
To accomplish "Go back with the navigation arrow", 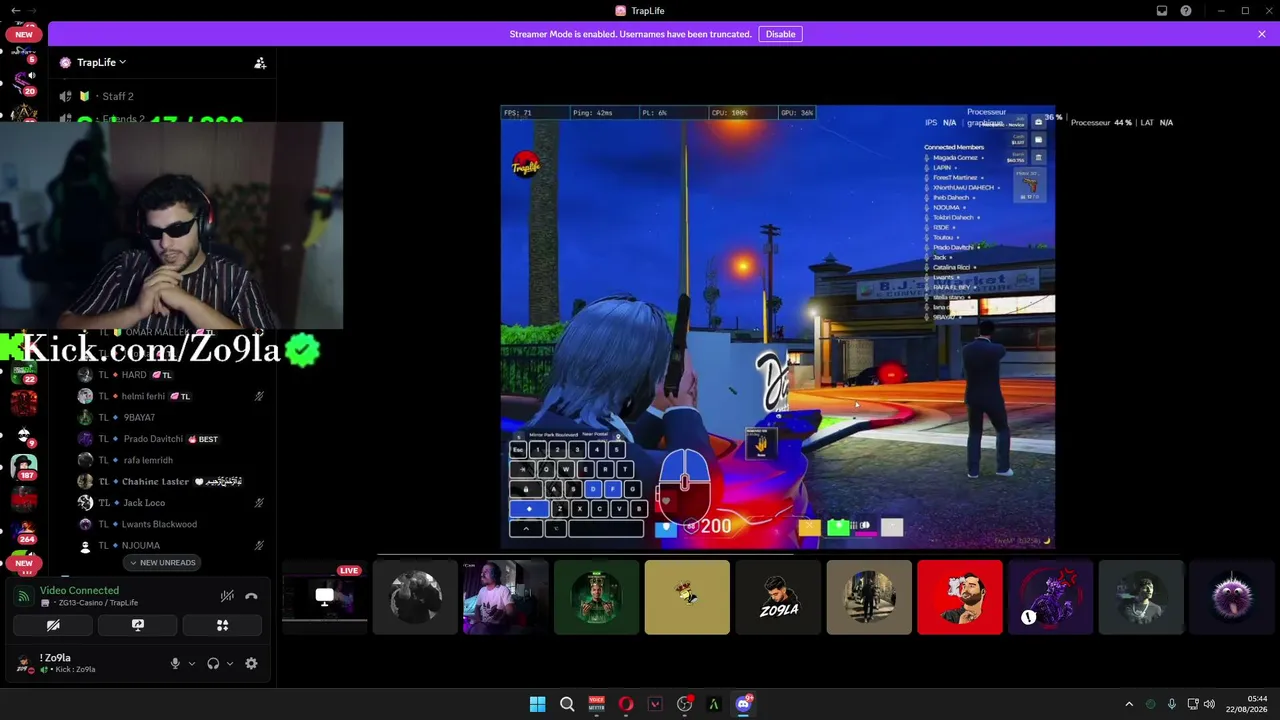I will [x=15, y=10].
